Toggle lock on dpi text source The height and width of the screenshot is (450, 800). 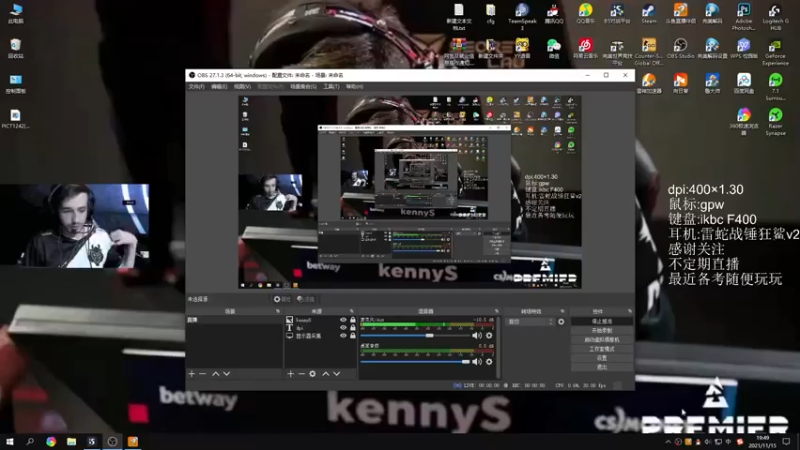pos(353,328)
